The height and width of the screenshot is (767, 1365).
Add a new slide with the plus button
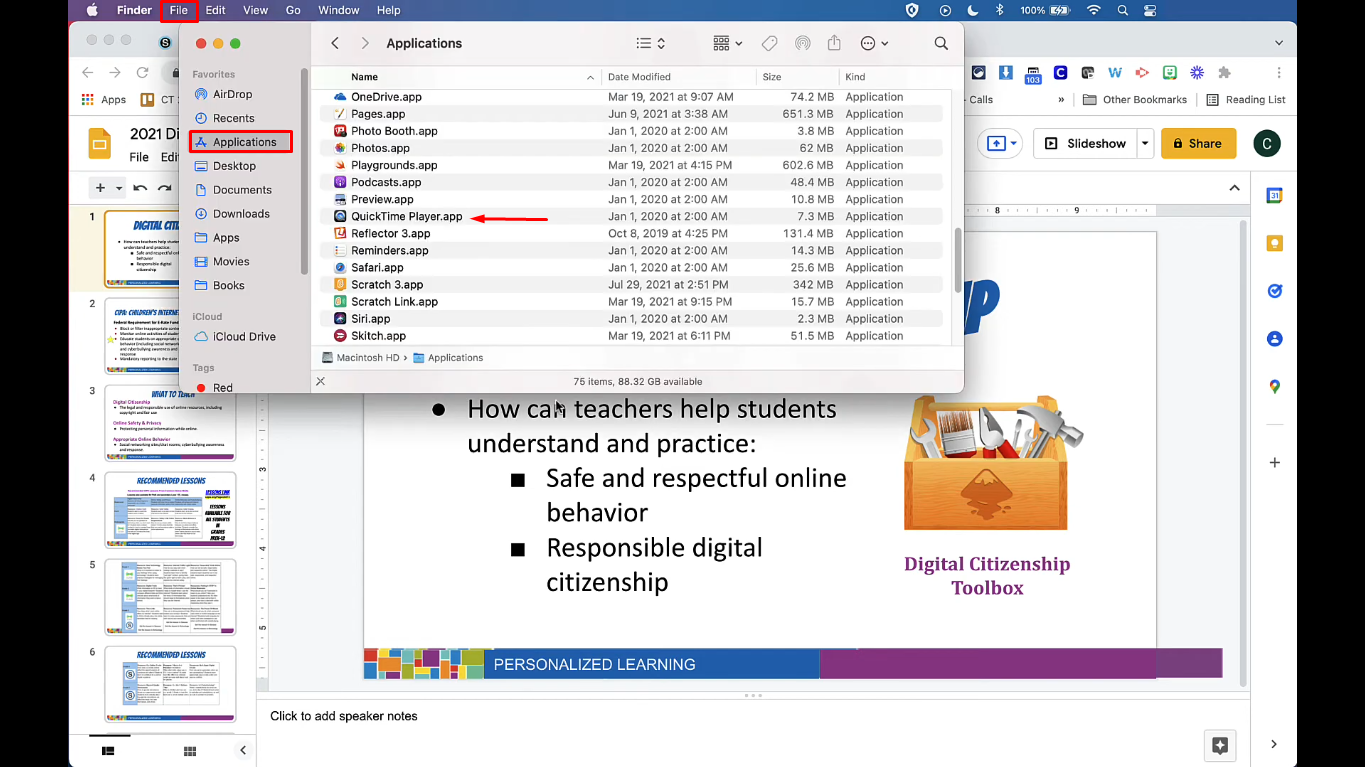[x=100, y=188]
